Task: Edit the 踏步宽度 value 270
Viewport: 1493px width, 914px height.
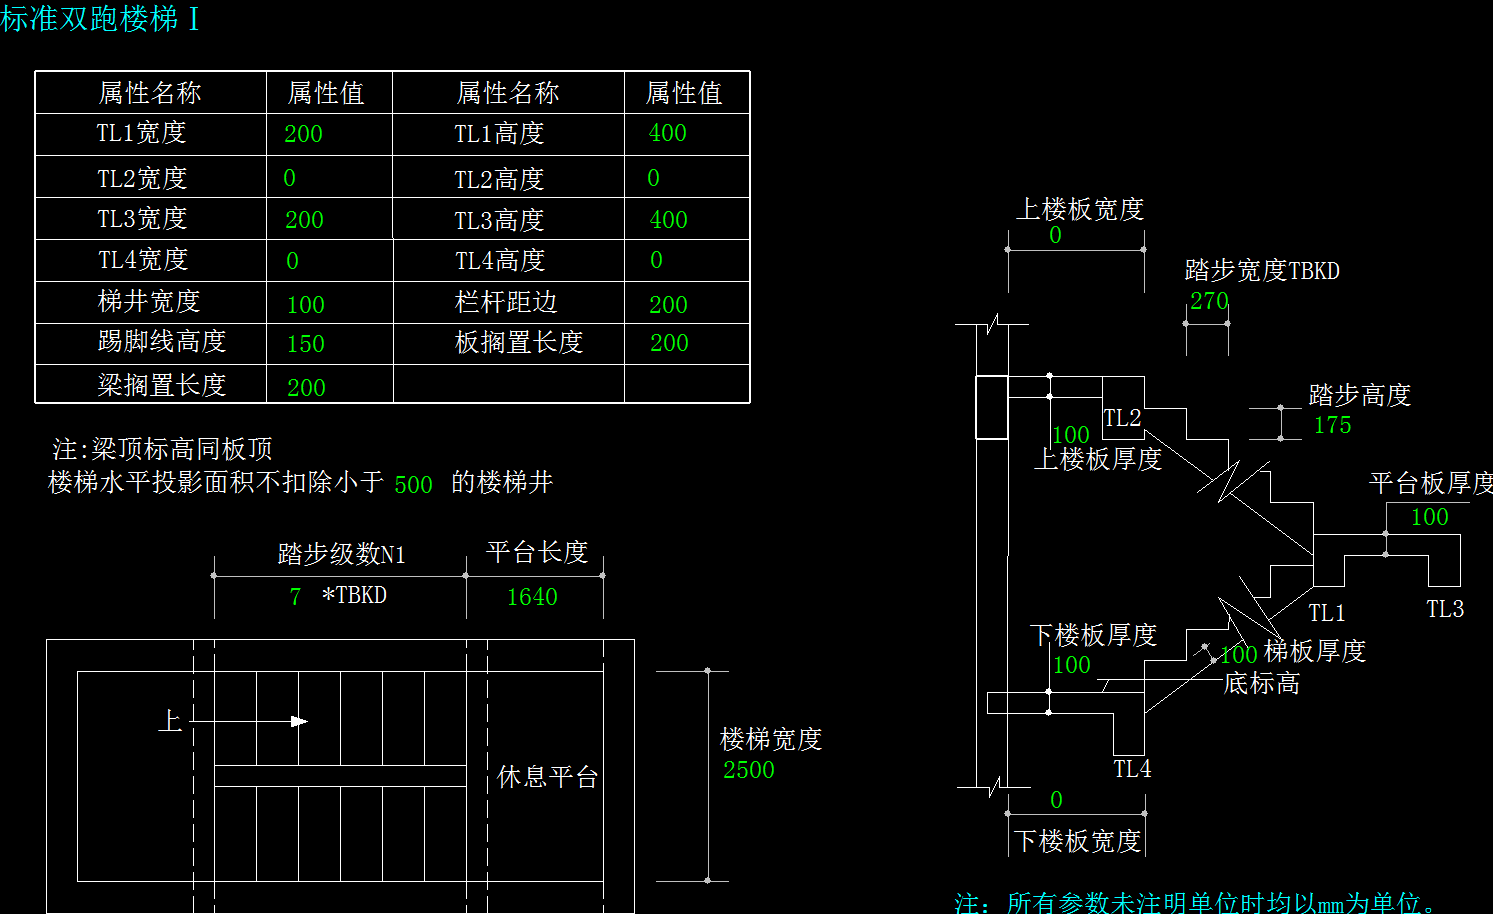Action: tap(1209, 301)
